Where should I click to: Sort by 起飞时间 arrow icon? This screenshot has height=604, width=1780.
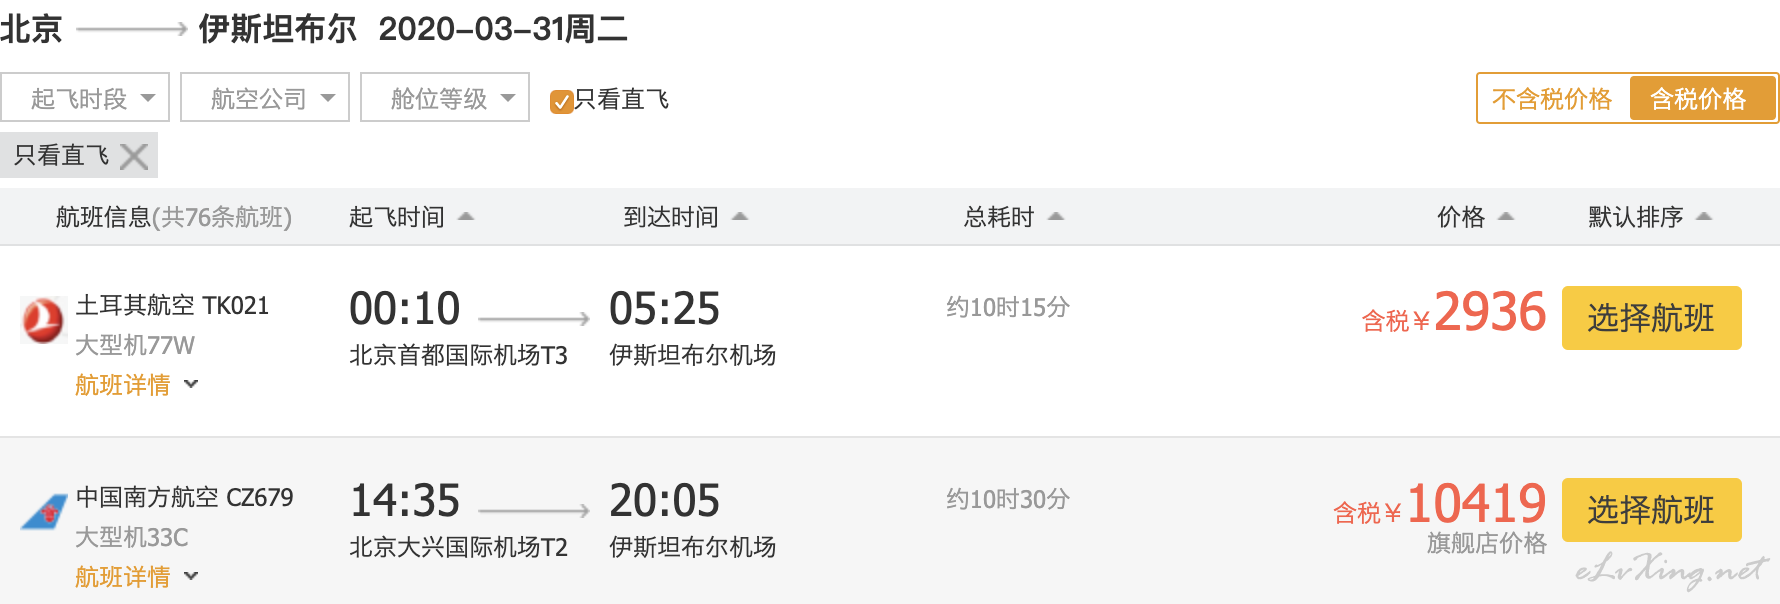[466, 216]
